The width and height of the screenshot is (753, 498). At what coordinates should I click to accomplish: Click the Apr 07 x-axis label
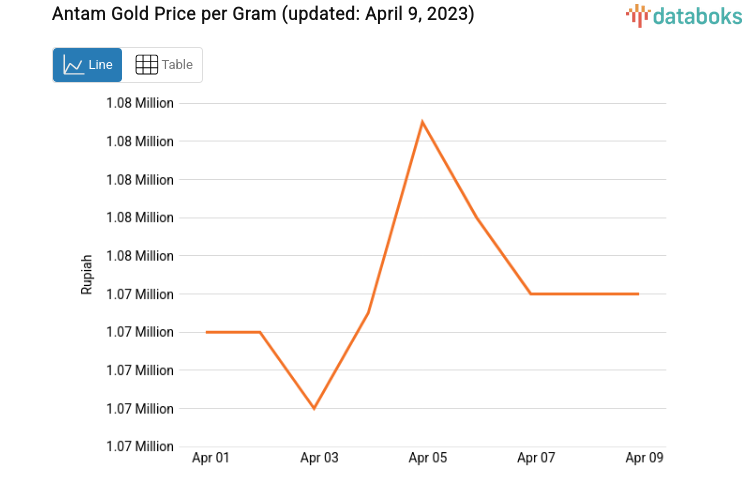[536, 458]
